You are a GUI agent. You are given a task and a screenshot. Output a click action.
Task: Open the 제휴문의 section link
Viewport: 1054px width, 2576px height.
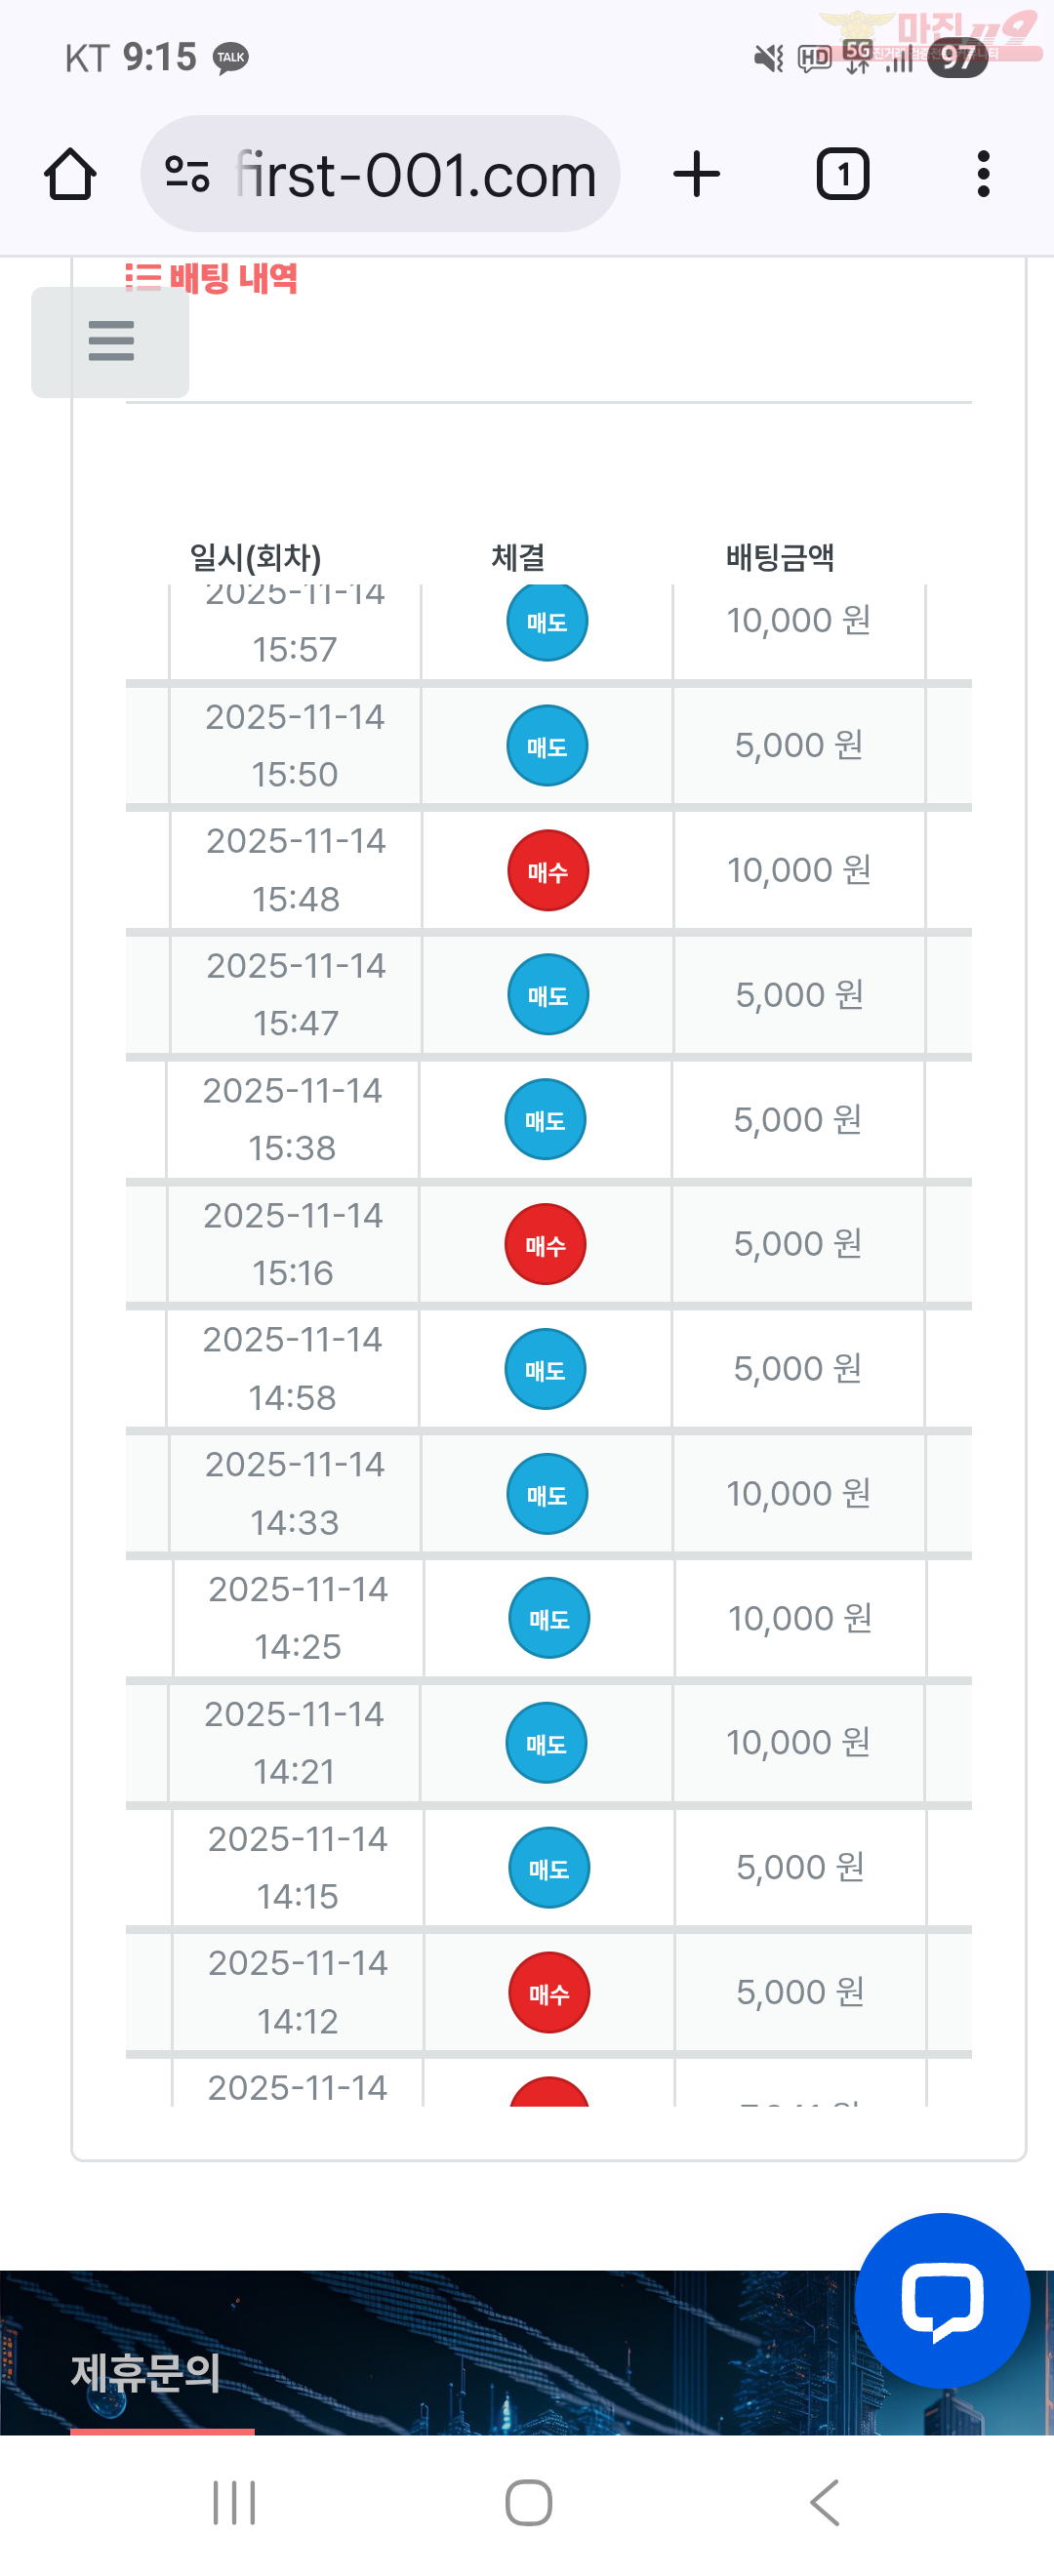tap(146, 2371)
